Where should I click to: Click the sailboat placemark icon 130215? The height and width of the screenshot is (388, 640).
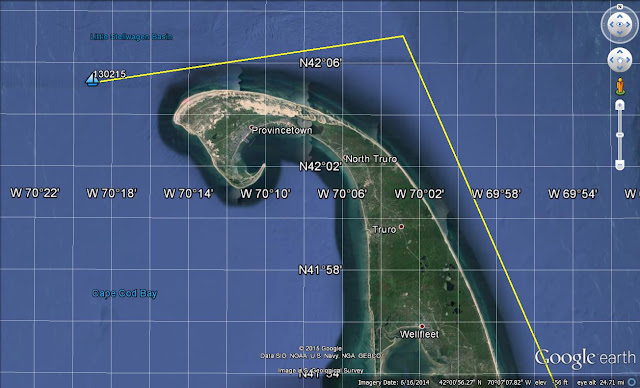pos(92,80)
